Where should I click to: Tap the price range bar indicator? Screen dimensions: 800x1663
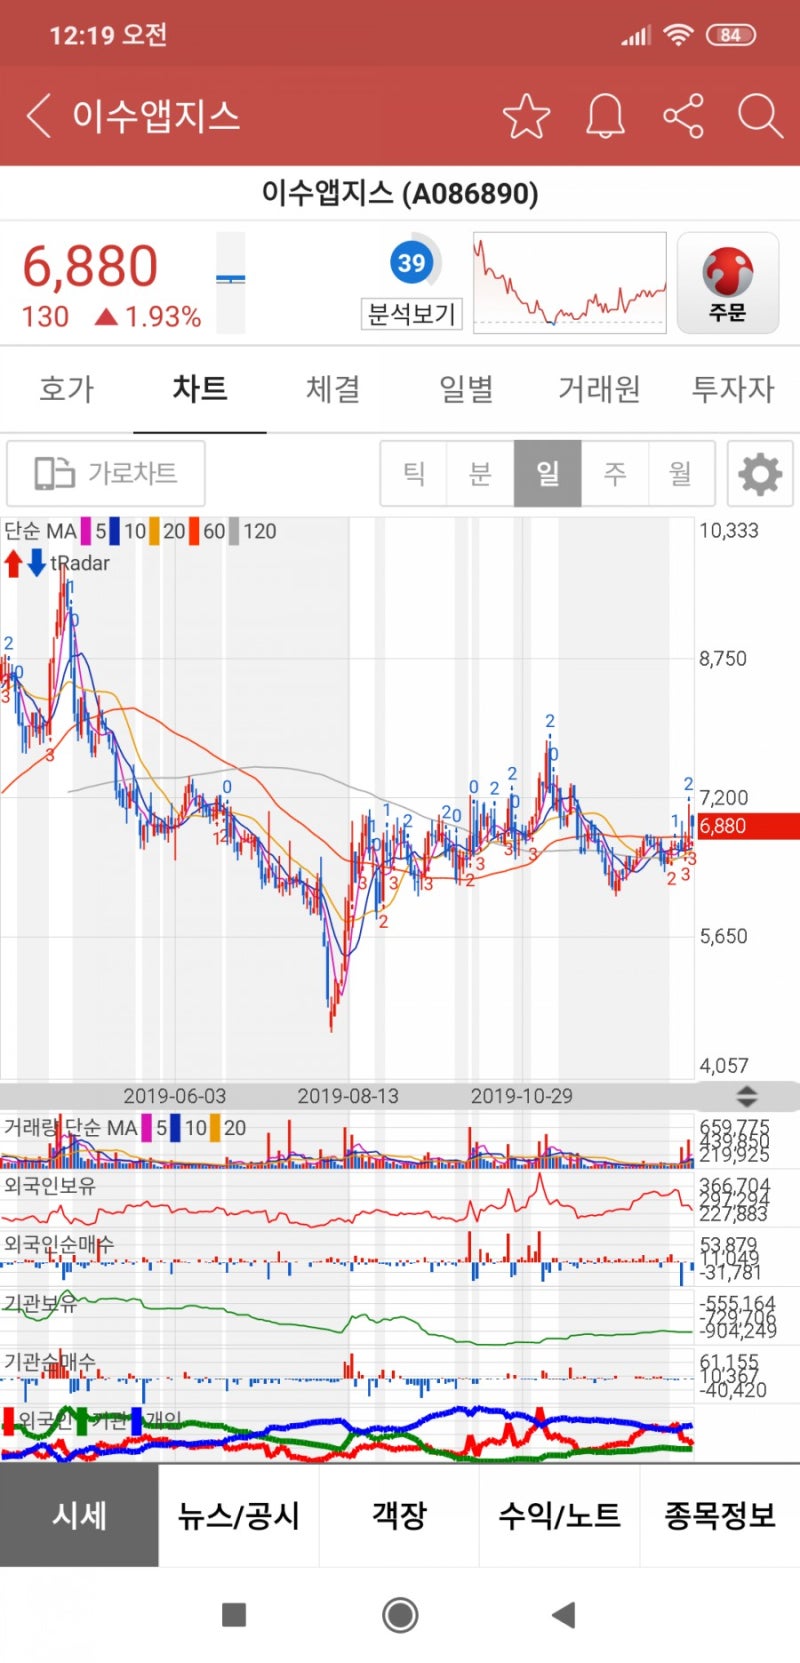click(x=231, y=283)
